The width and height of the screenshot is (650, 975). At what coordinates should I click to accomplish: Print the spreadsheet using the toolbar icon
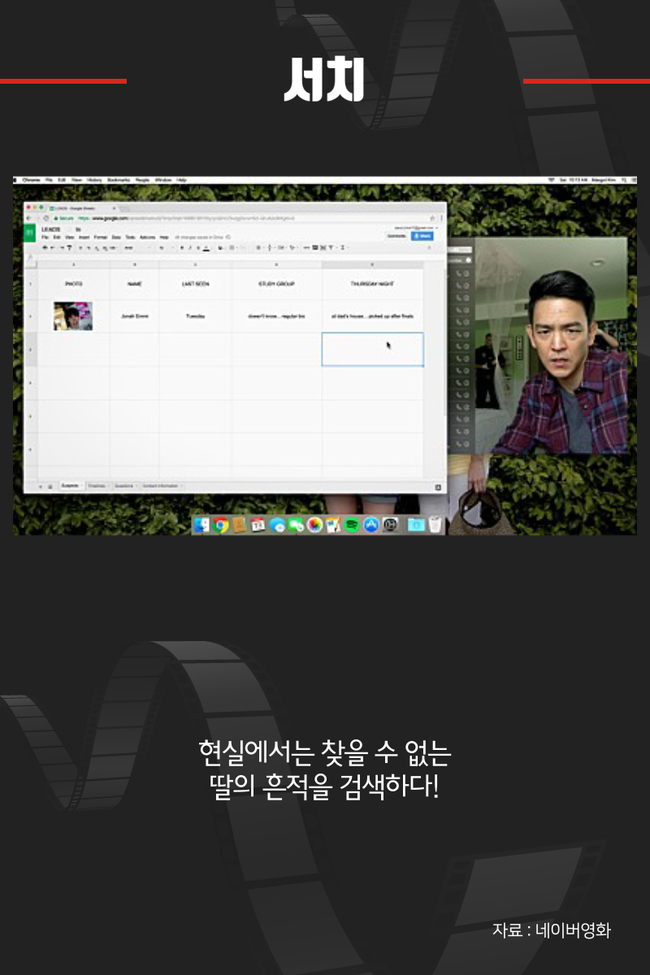(x=45, y=247)
